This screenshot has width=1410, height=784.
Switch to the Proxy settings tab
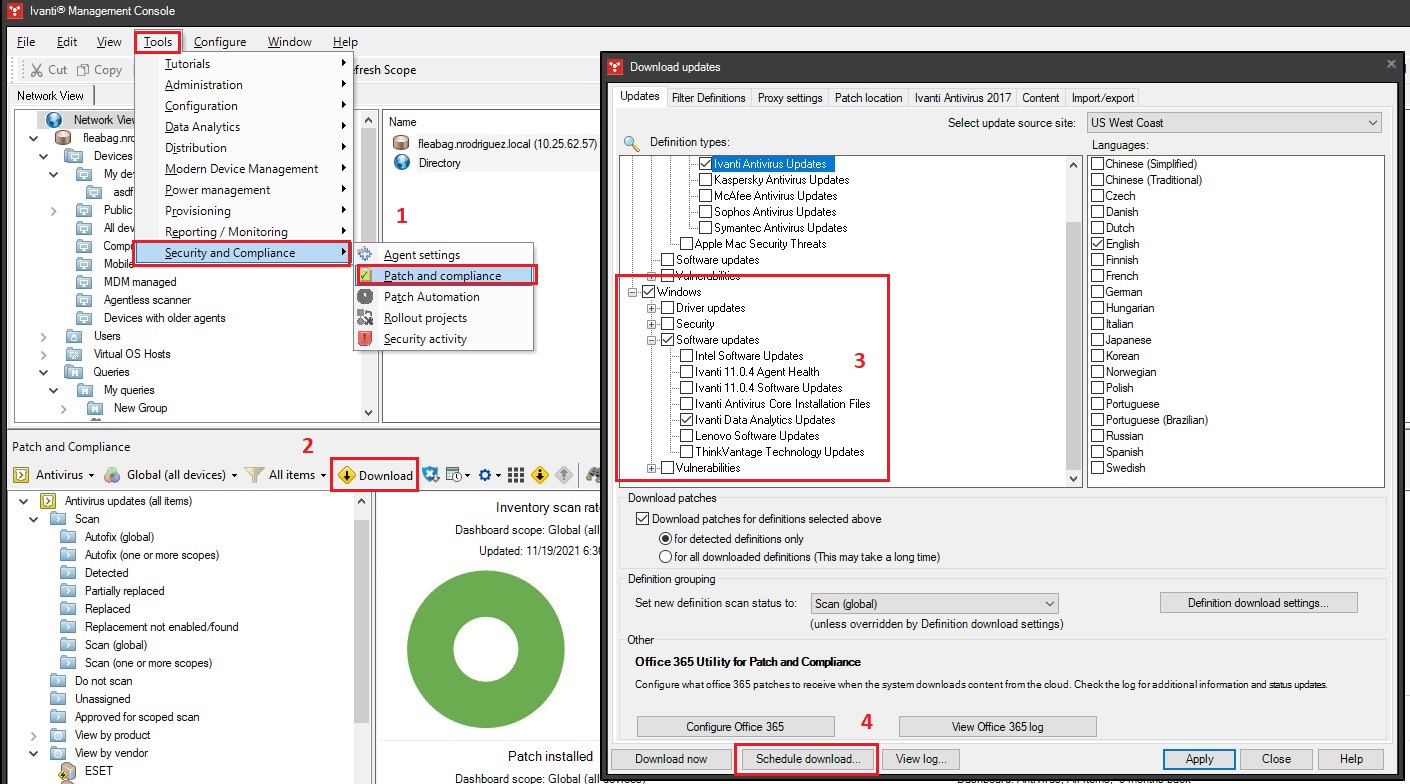(789, 97)
